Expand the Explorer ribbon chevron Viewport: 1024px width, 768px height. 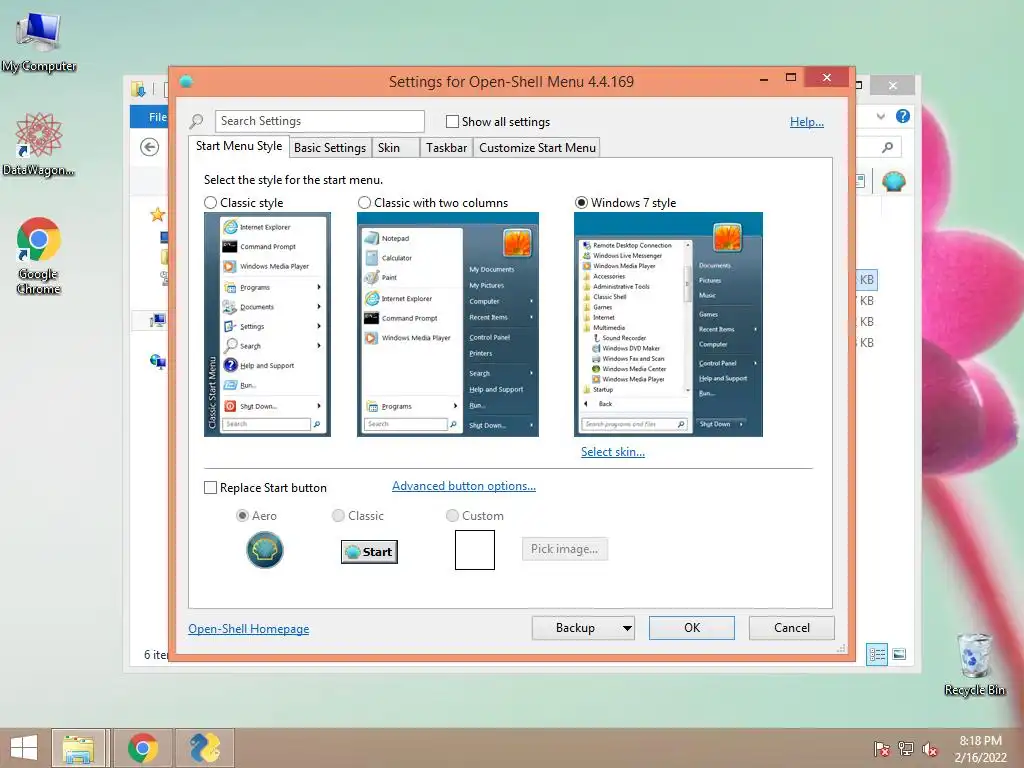[880, 116]
